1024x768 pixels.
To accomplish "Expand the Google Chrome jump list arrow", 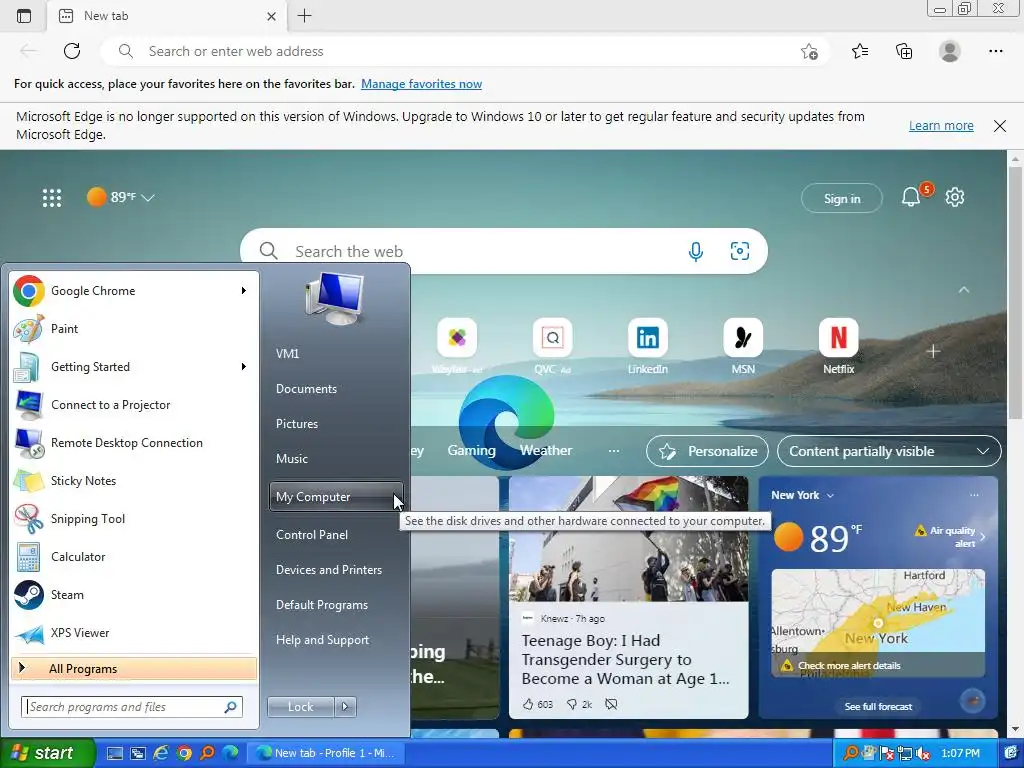I will click(x=244, y=291).
